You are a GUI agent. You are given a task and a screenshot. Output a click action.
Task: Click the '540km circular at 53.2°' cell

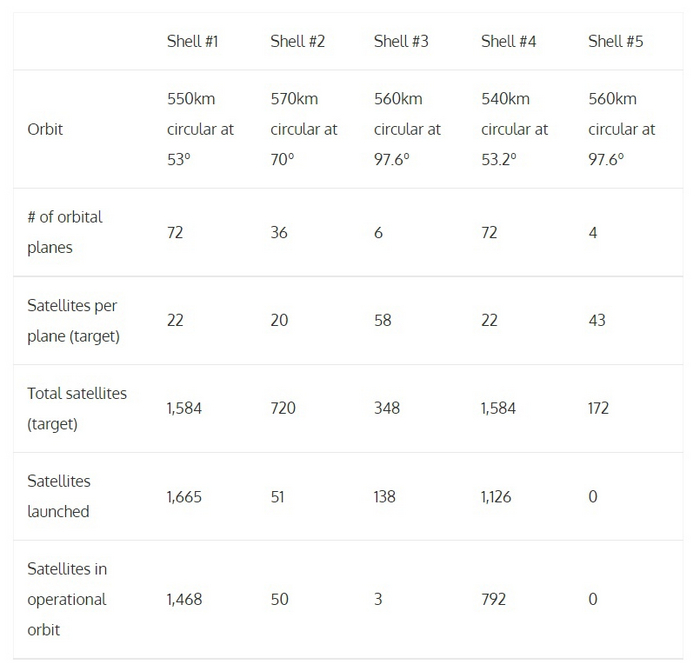pos(514,129)
